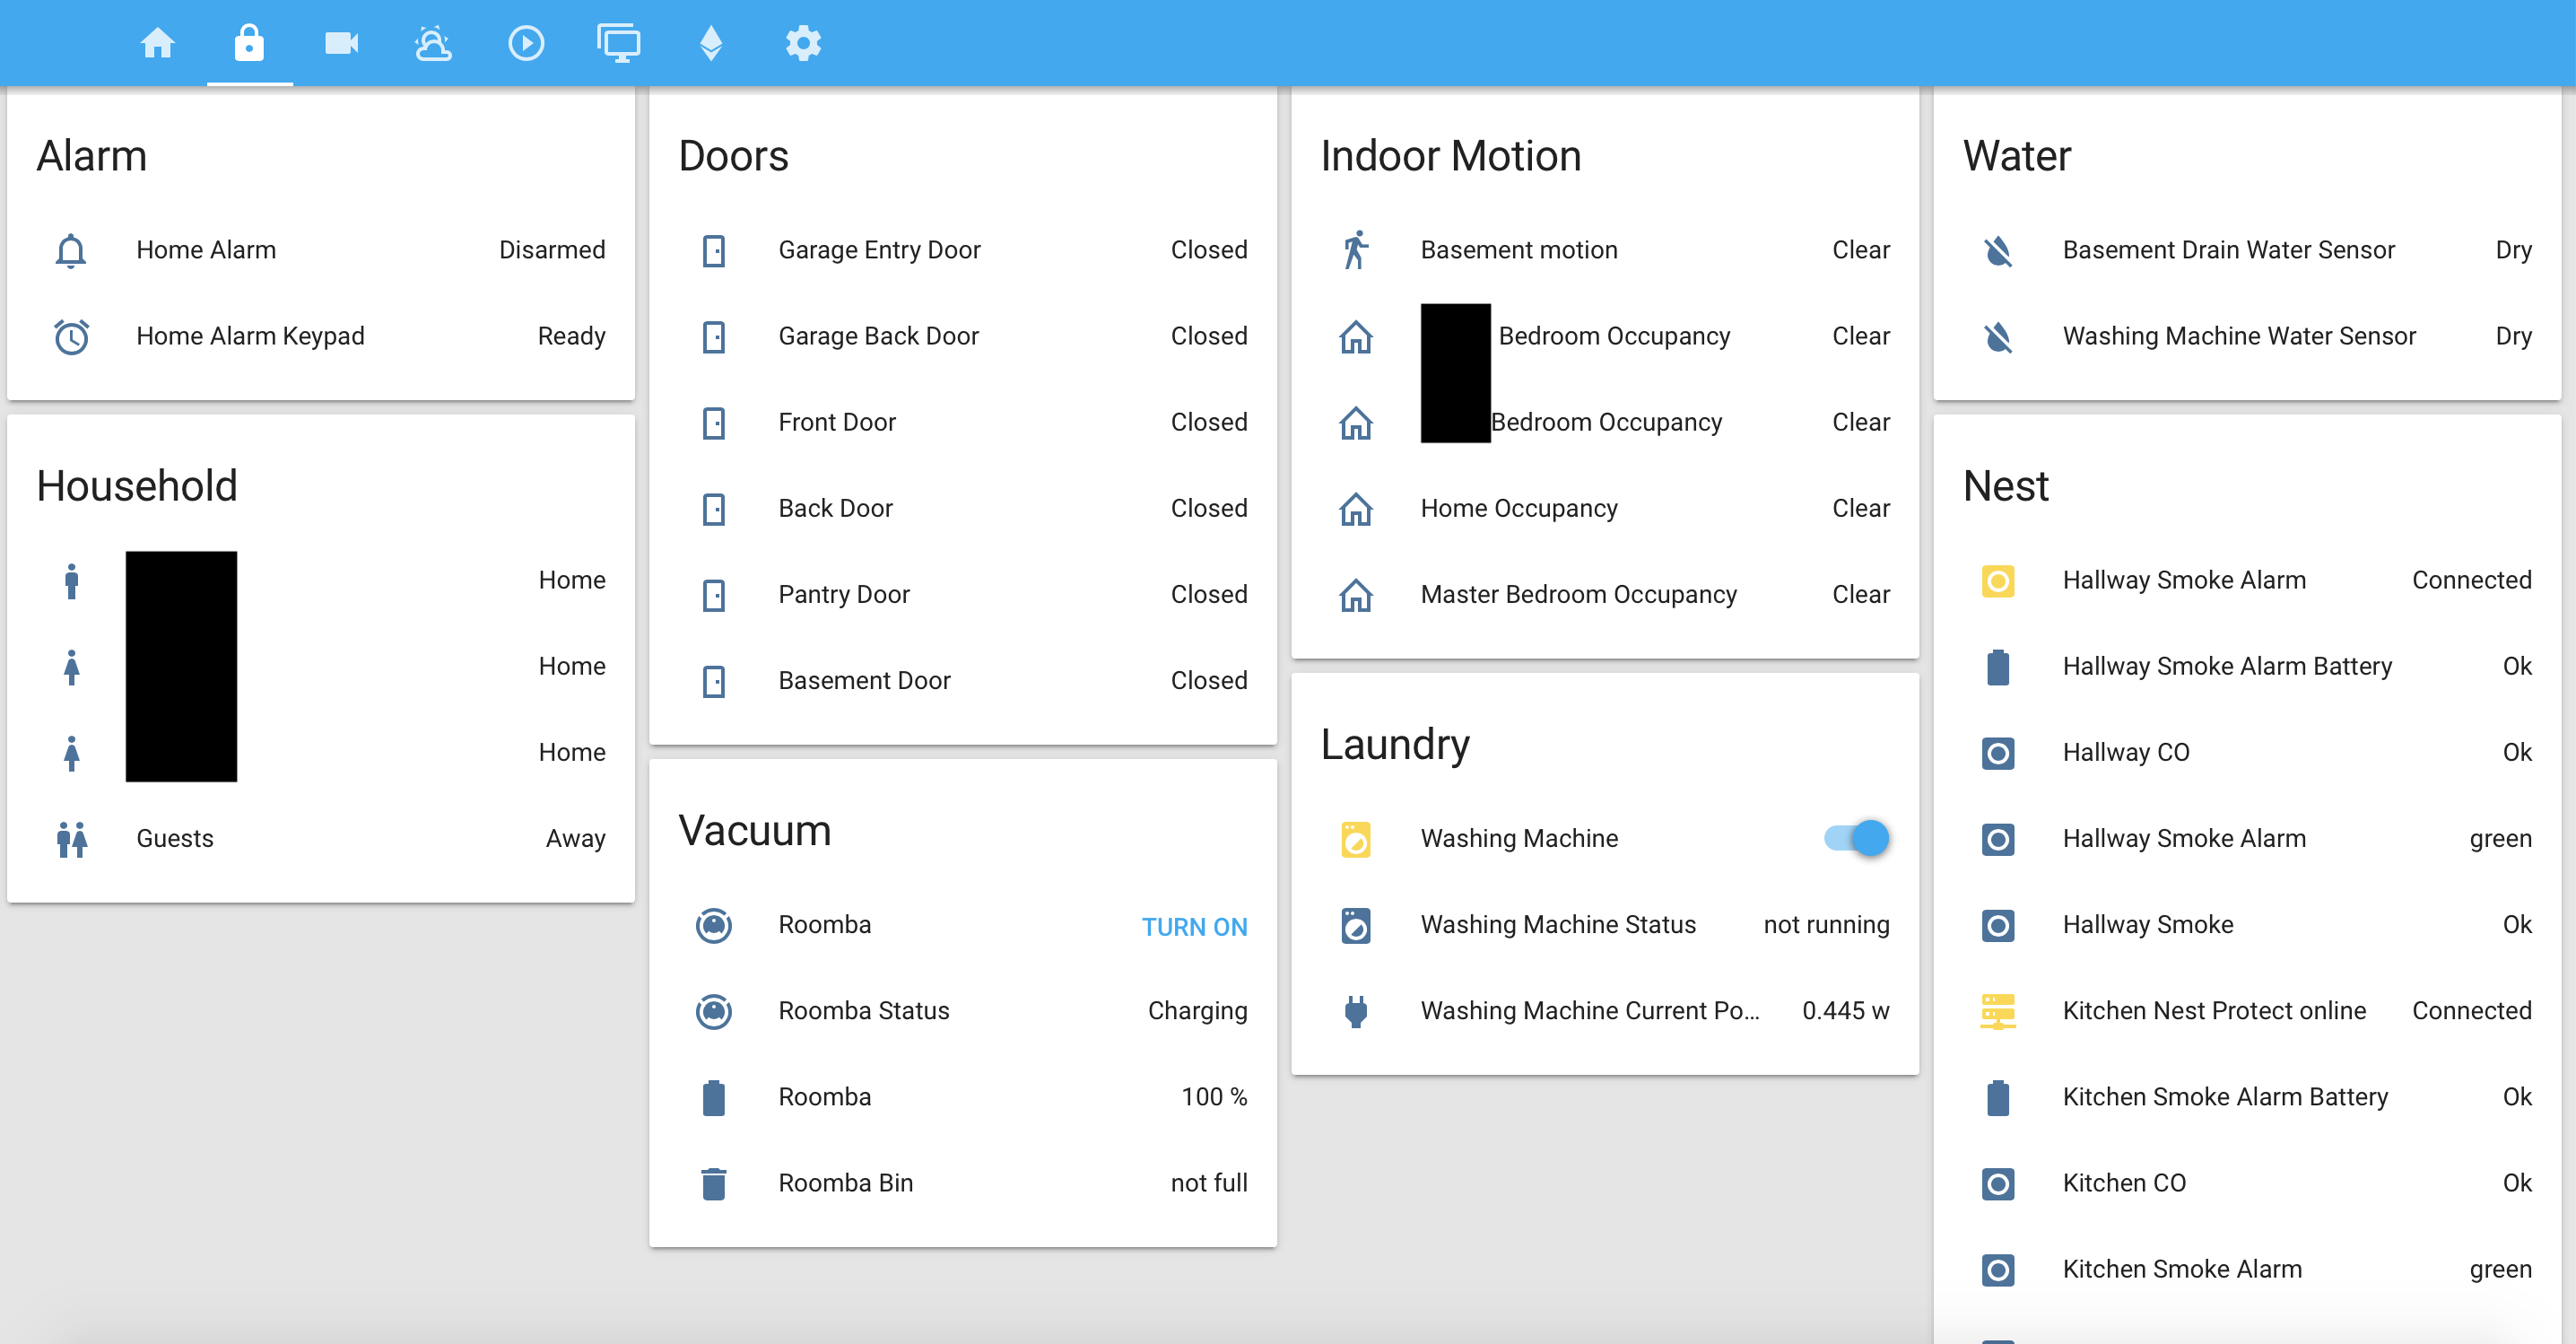Select the monitor screens tab icon

click(618, 43)
